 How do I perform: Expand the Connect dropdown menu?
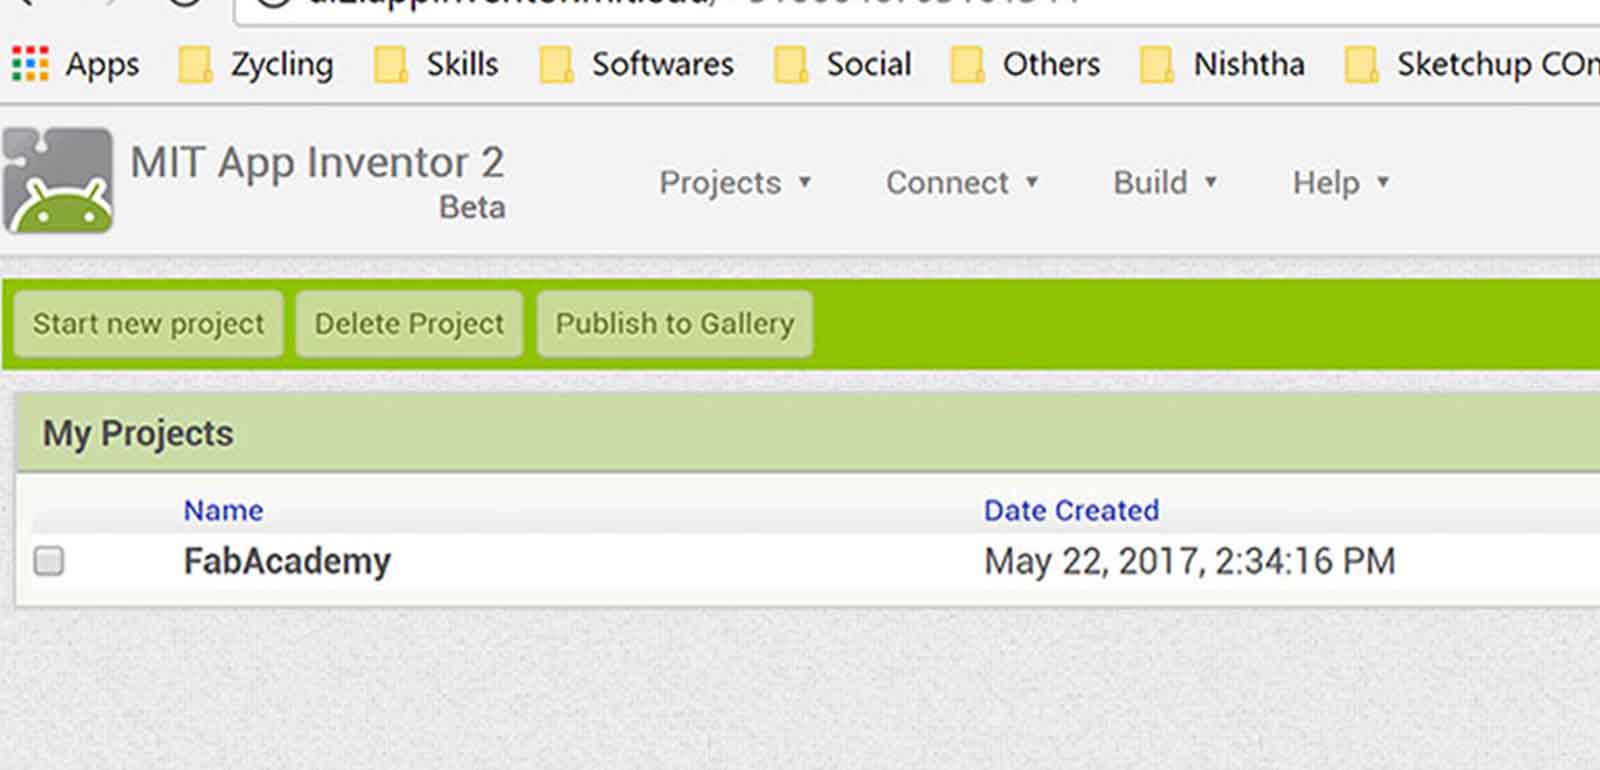(x=962, y=183)
